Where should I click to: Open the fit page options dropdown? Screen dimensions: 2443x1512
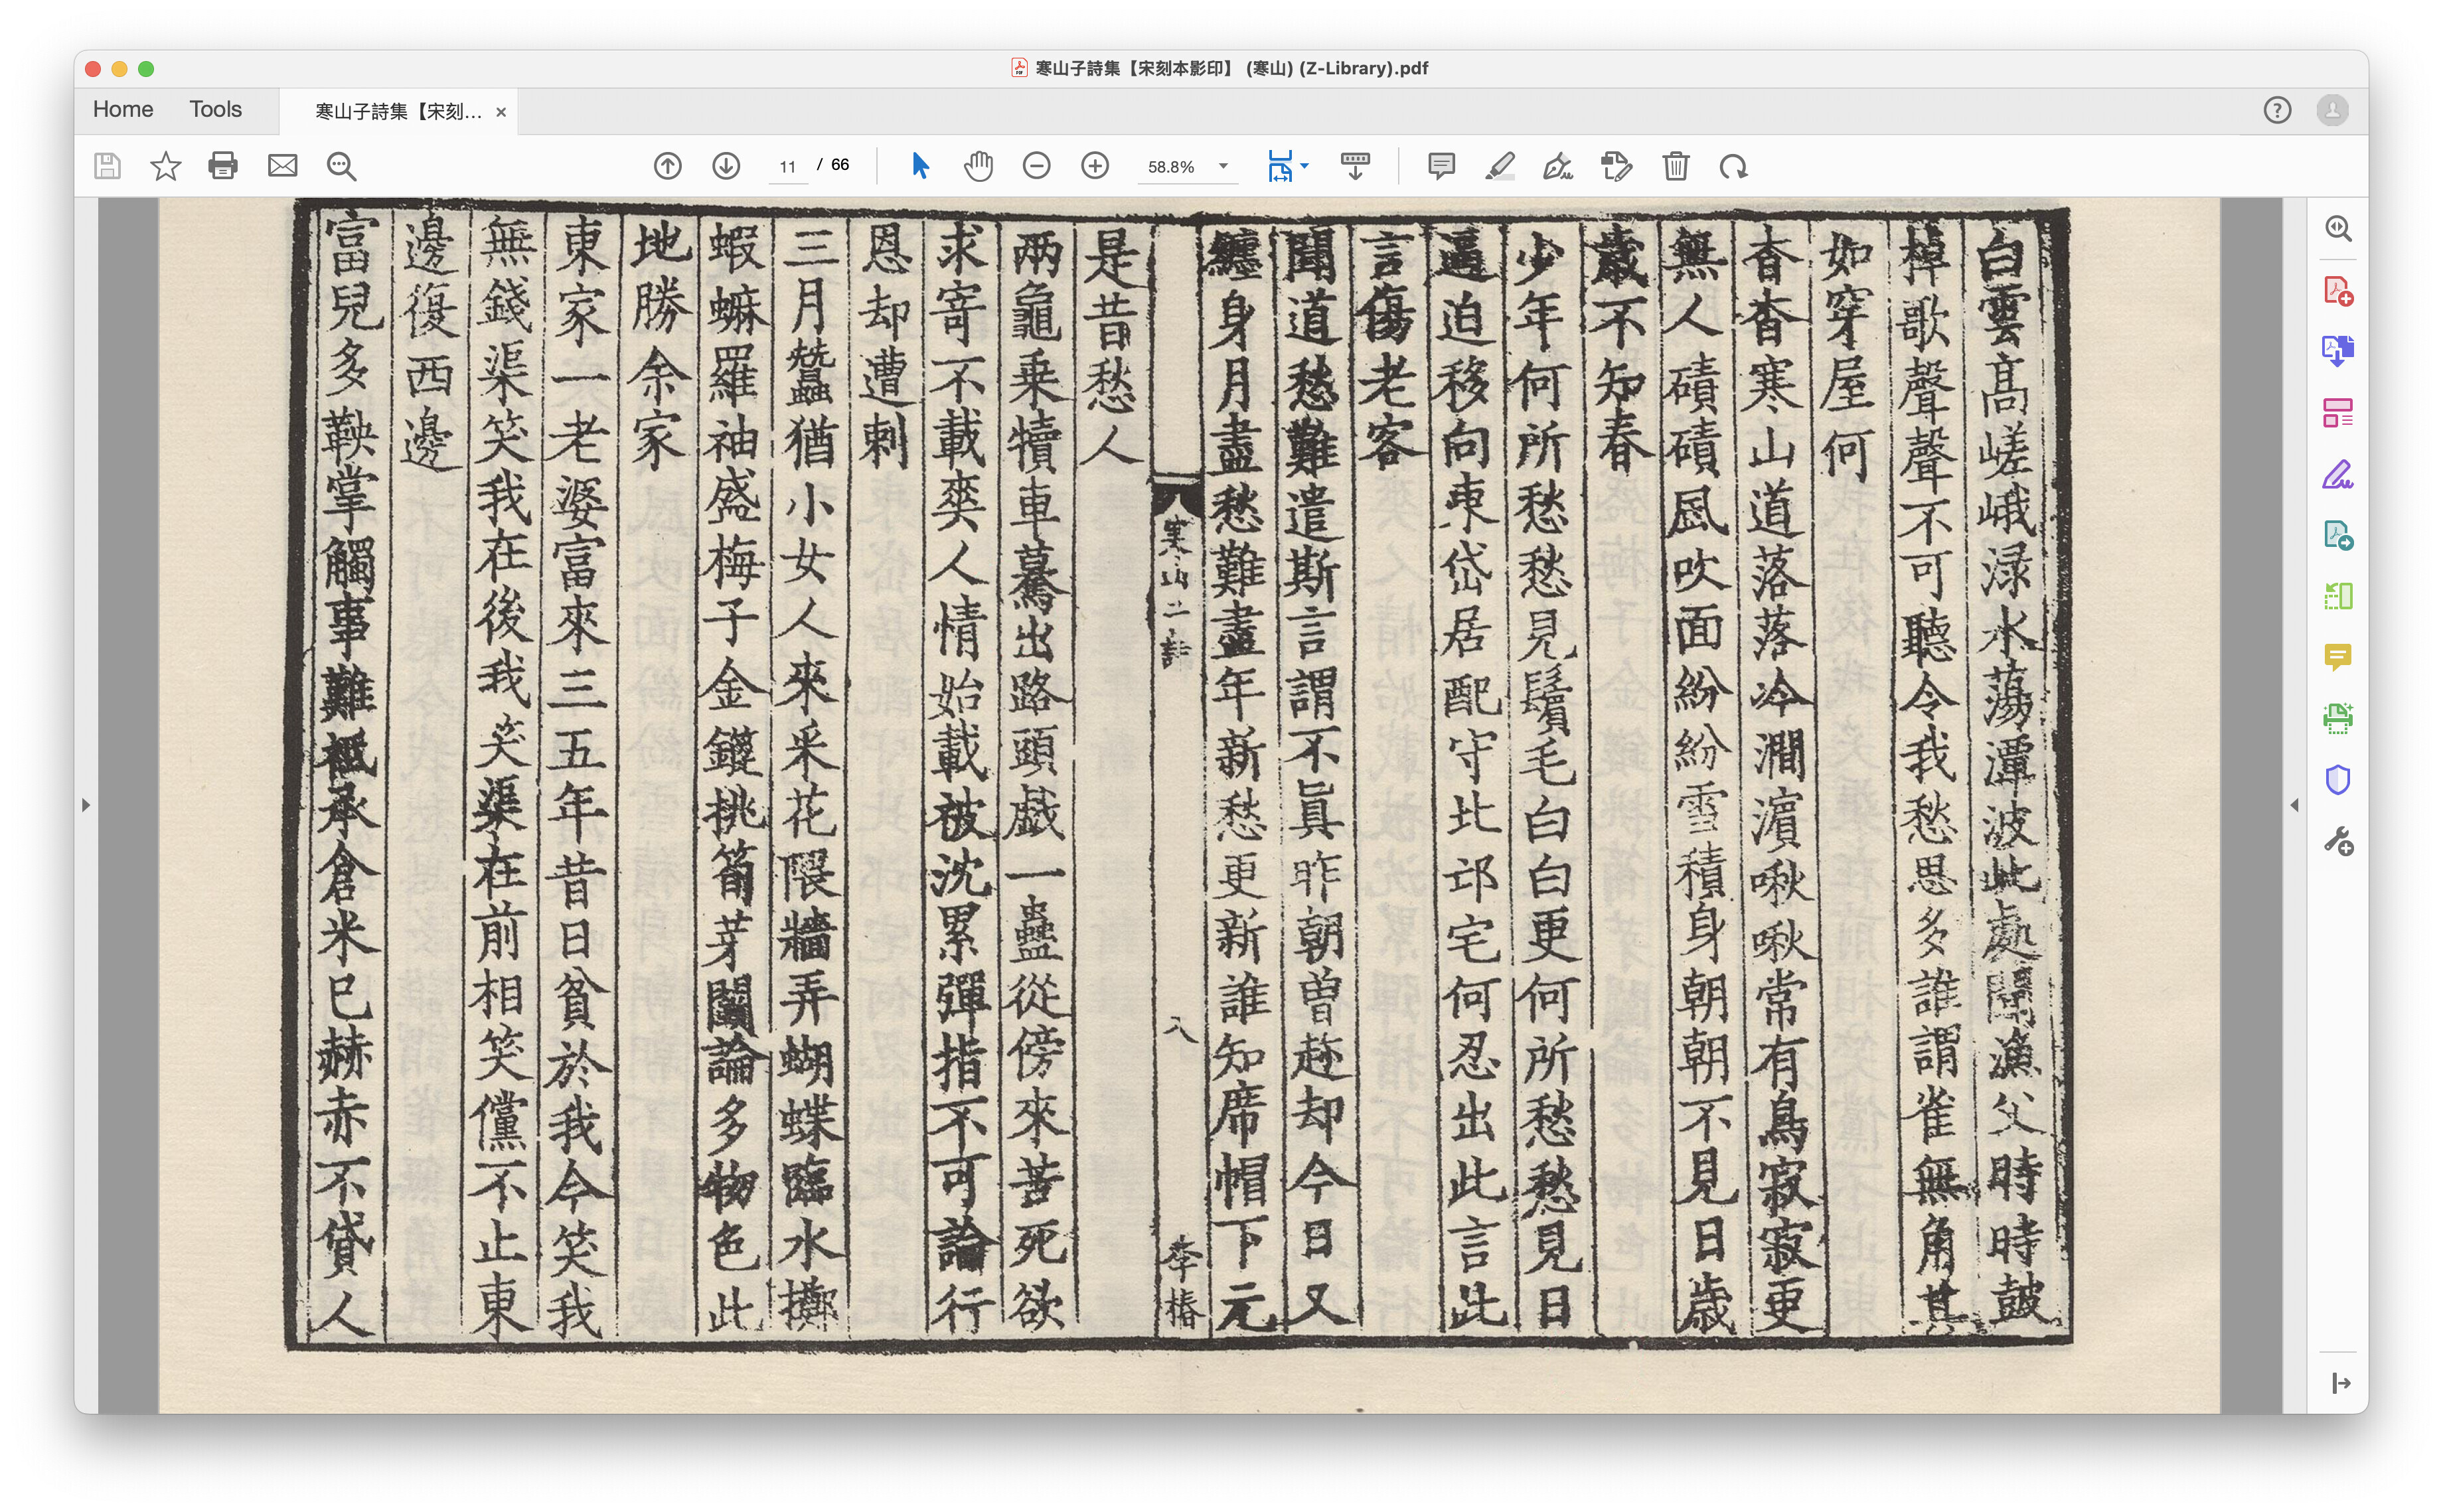pos(1304,166)
